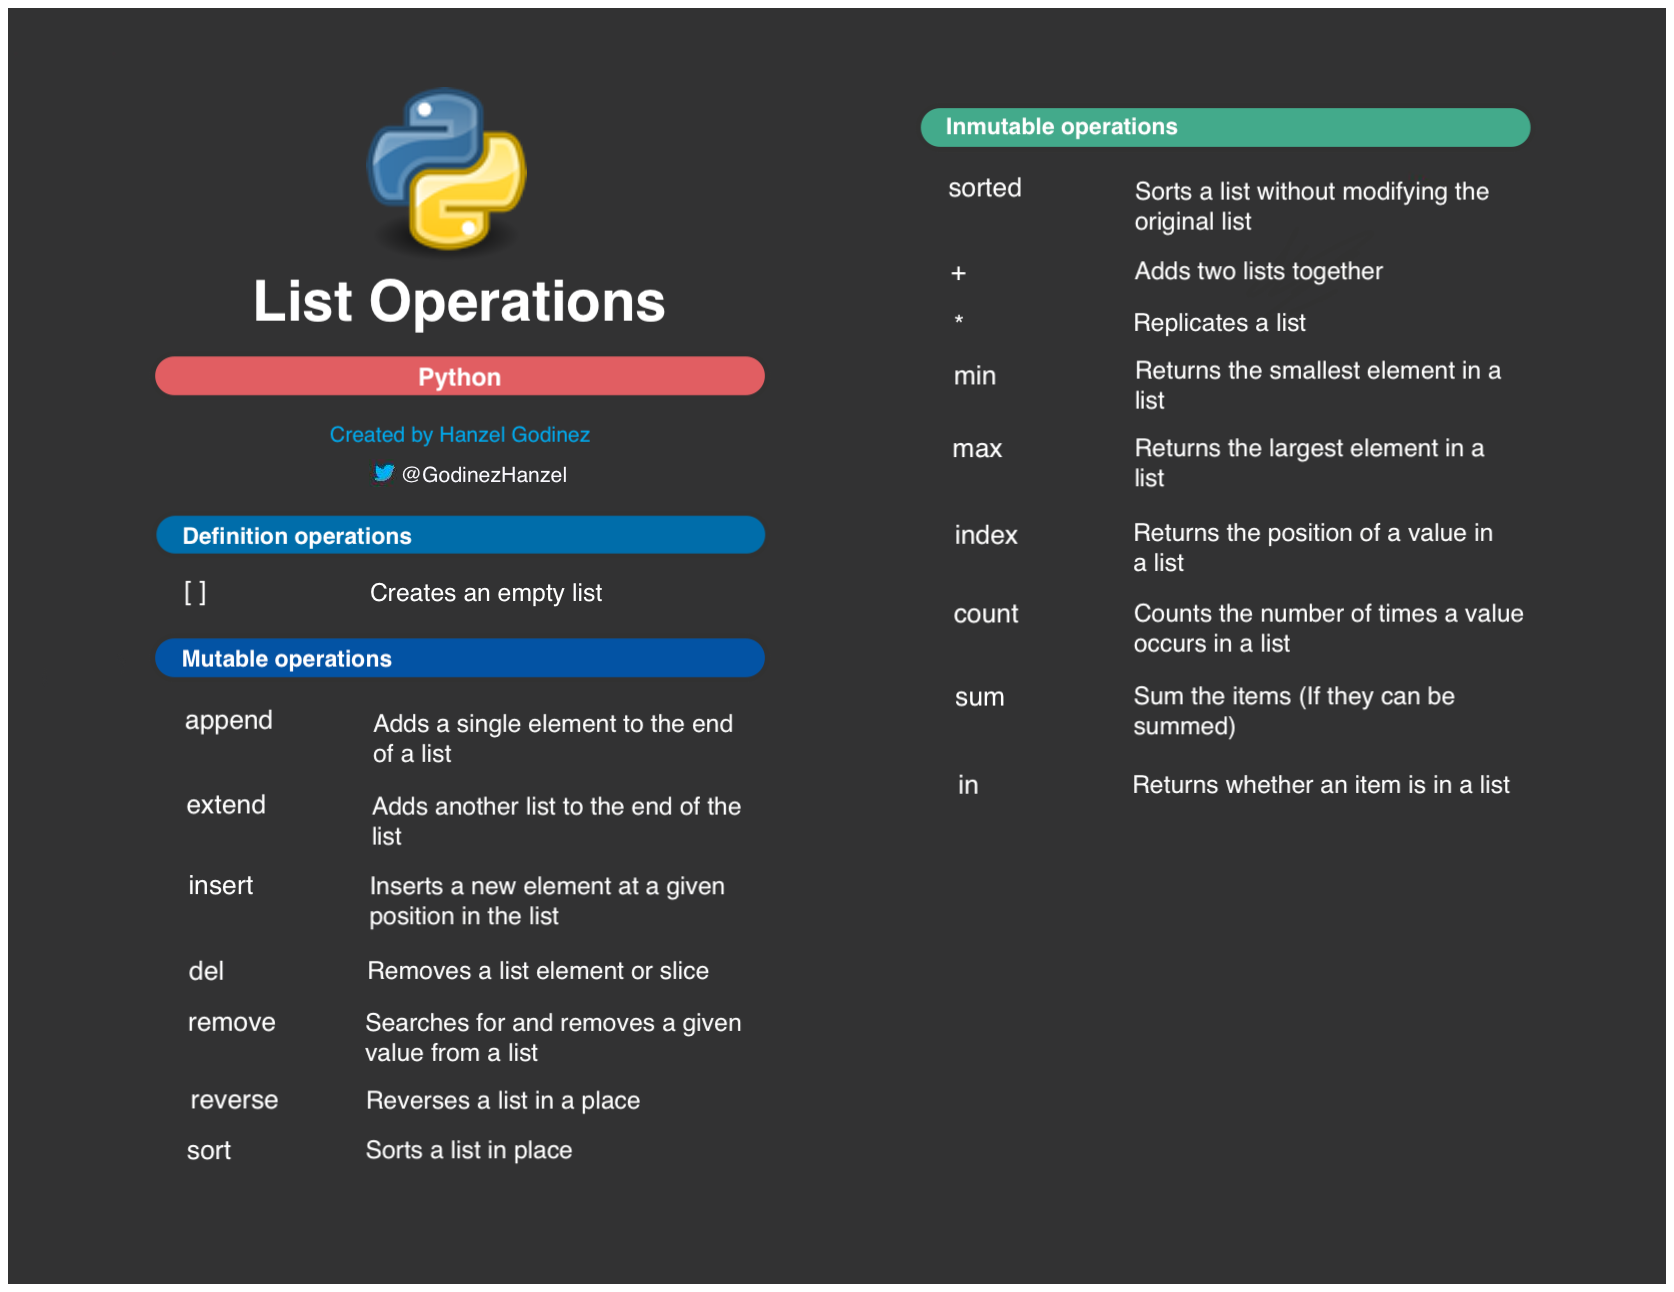Select the sorted operation entry
This screenshot has width=1674, height=1292.
[984, 188]
